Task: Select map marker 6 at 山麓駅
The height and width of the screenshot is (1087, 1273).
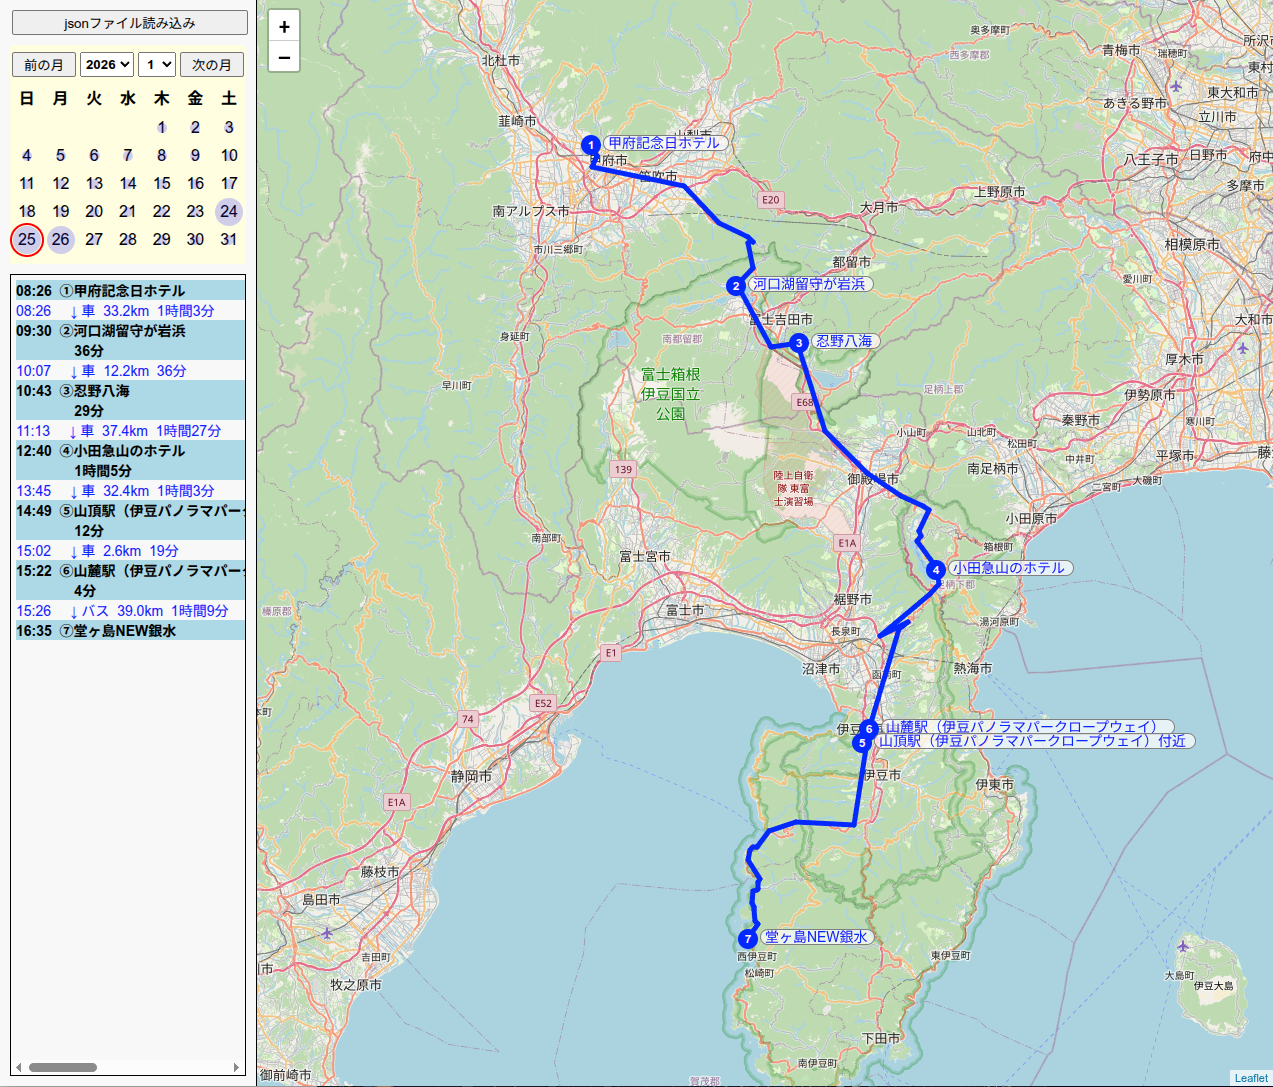Action: point(870,729)
